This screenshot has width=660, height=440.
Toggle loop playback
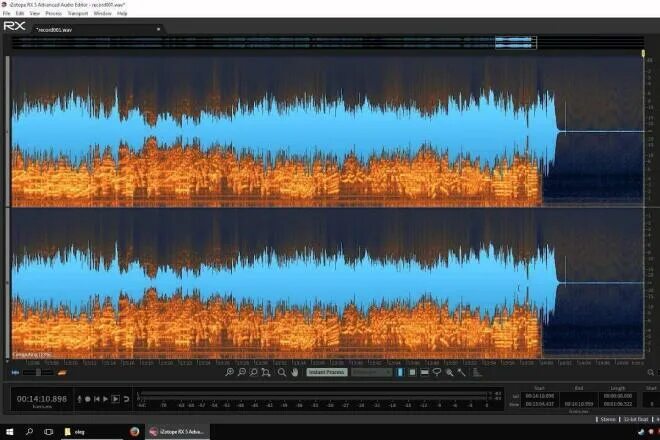[126, 399]
